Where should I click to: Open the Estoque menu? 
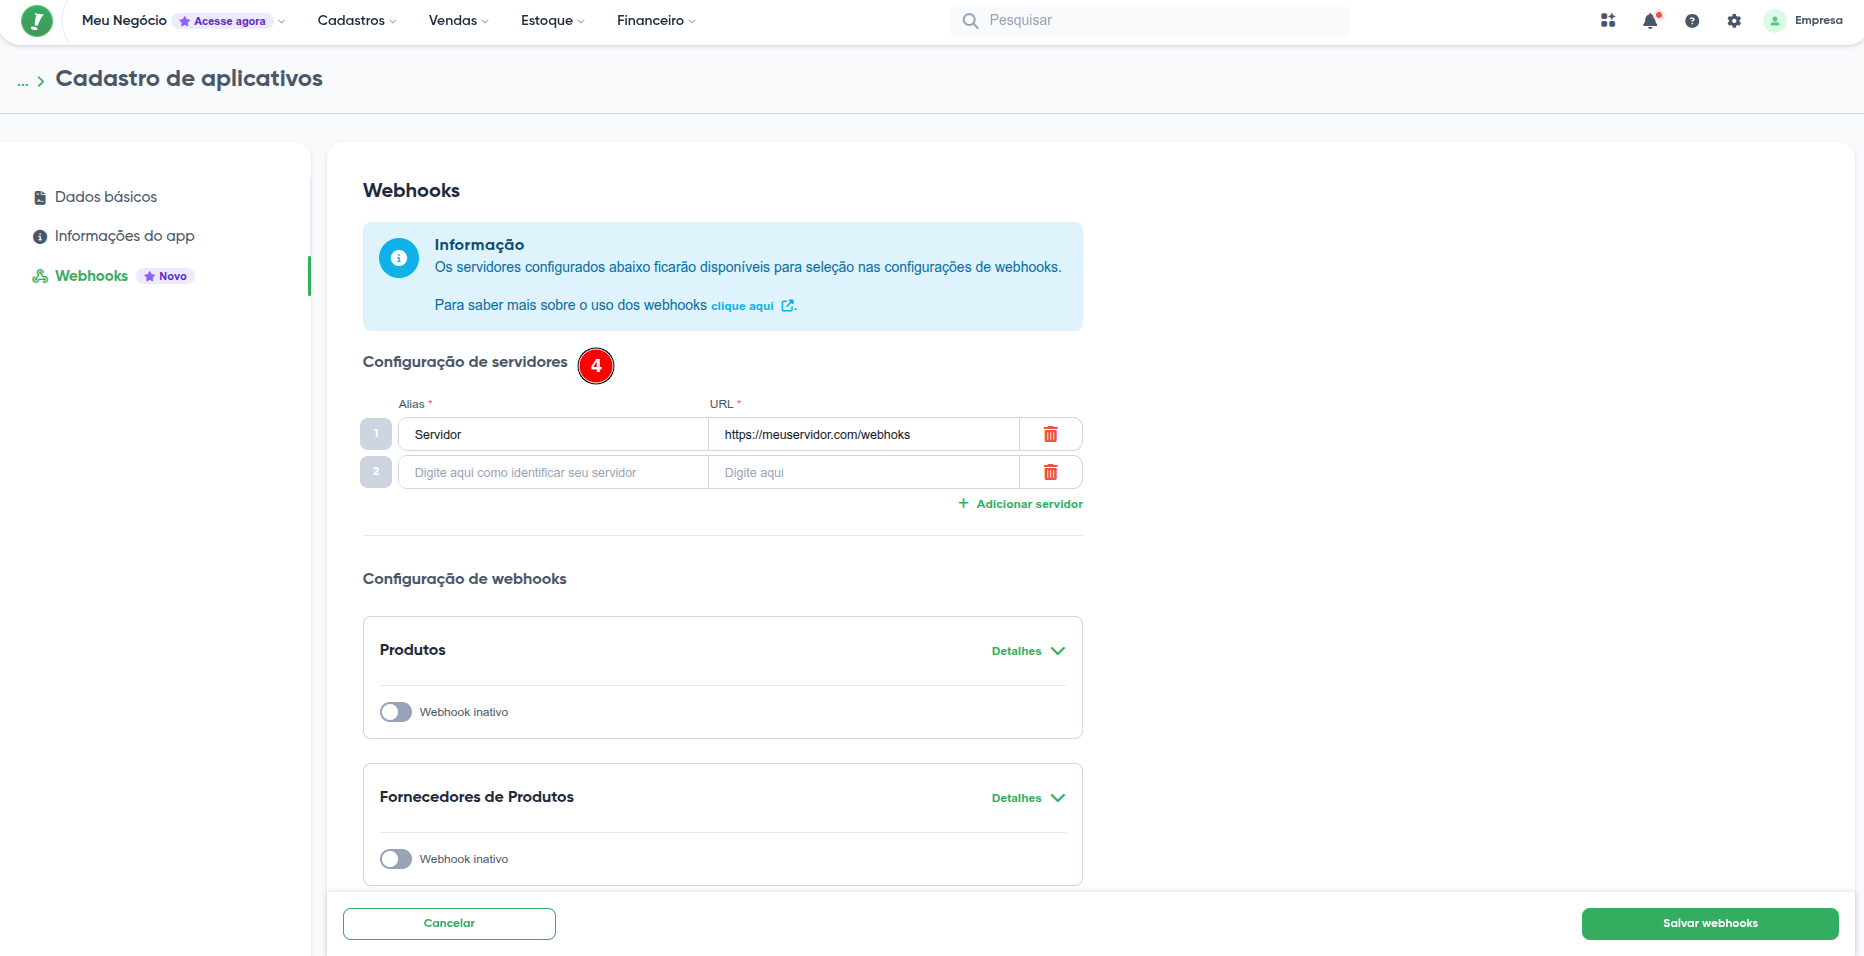point(552,21)
